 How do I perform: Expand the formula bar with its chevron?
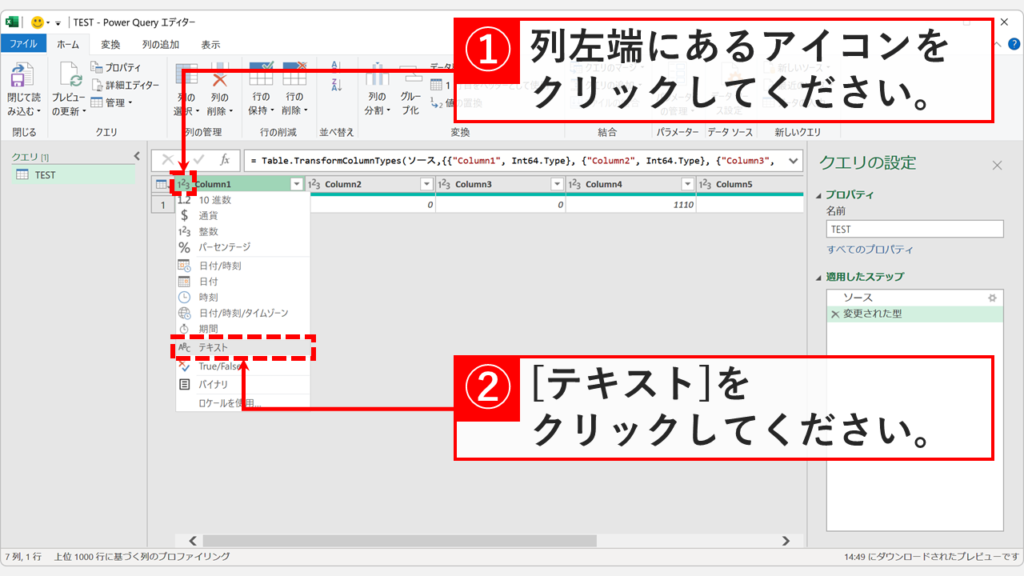[x=795, y=161]
